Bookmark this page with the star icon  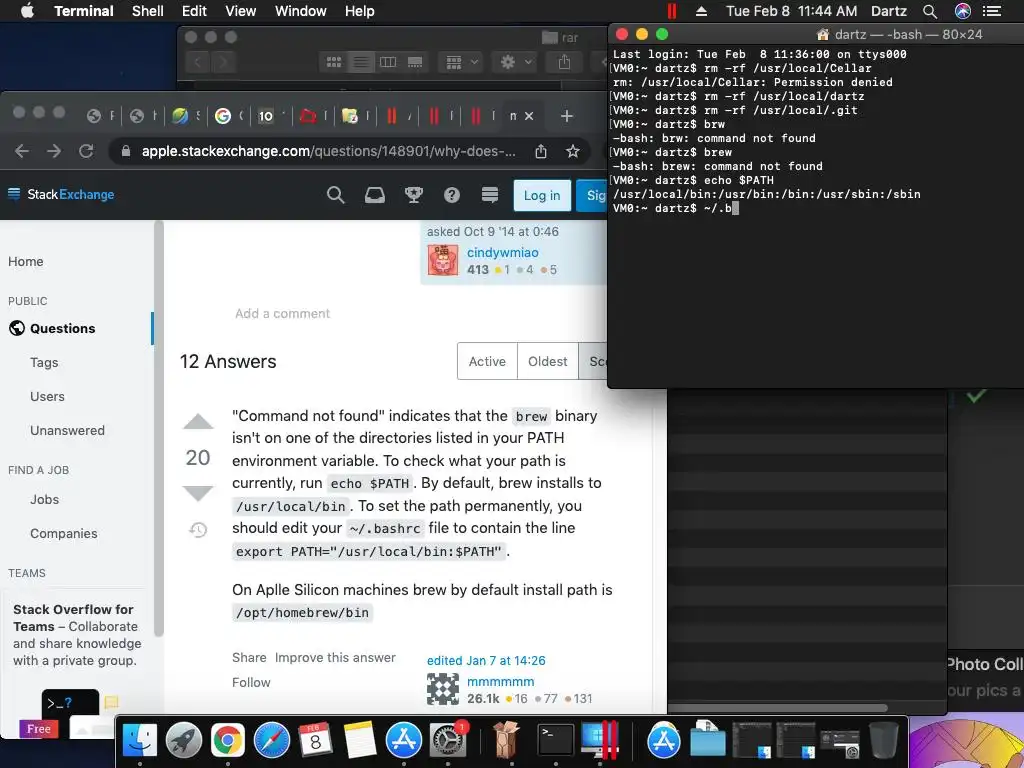coord(573,152)
